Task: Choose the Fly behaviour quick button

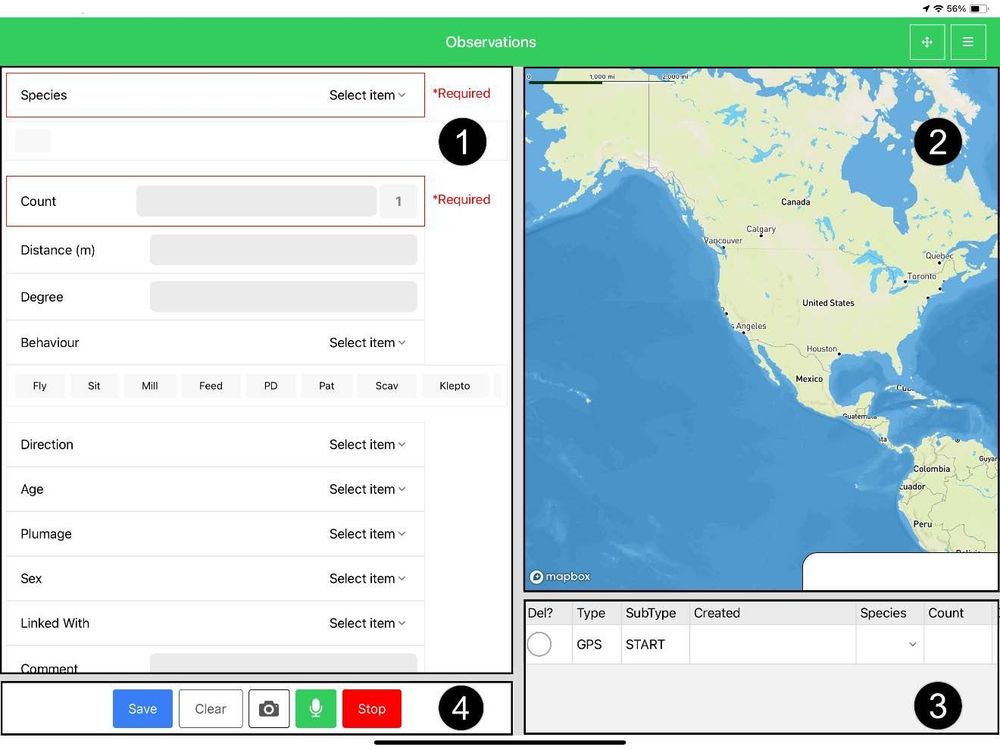Action: pos(40,386)
